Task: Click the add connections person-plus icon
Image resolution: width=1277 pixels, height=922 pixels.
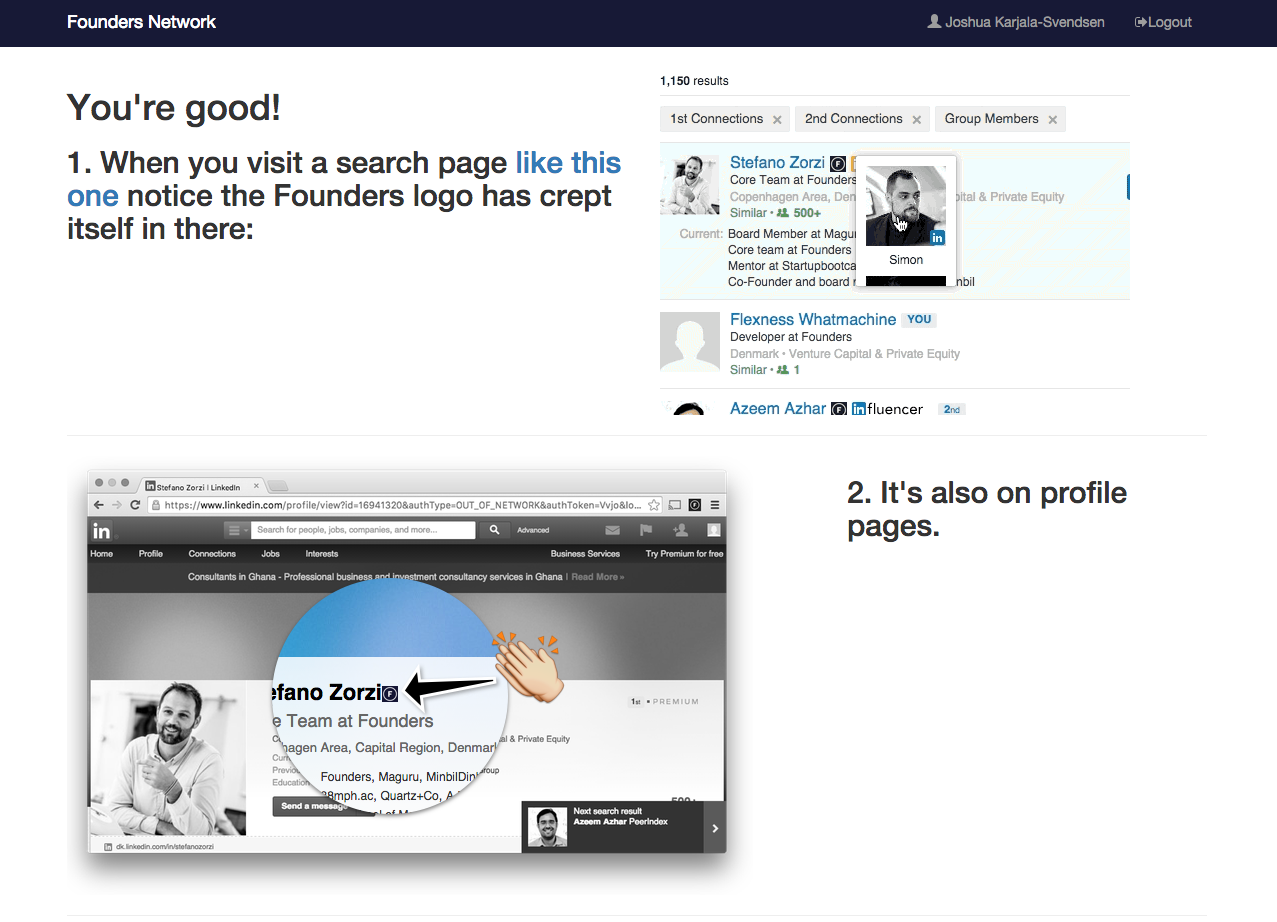Action: click(x=680, y=530)
